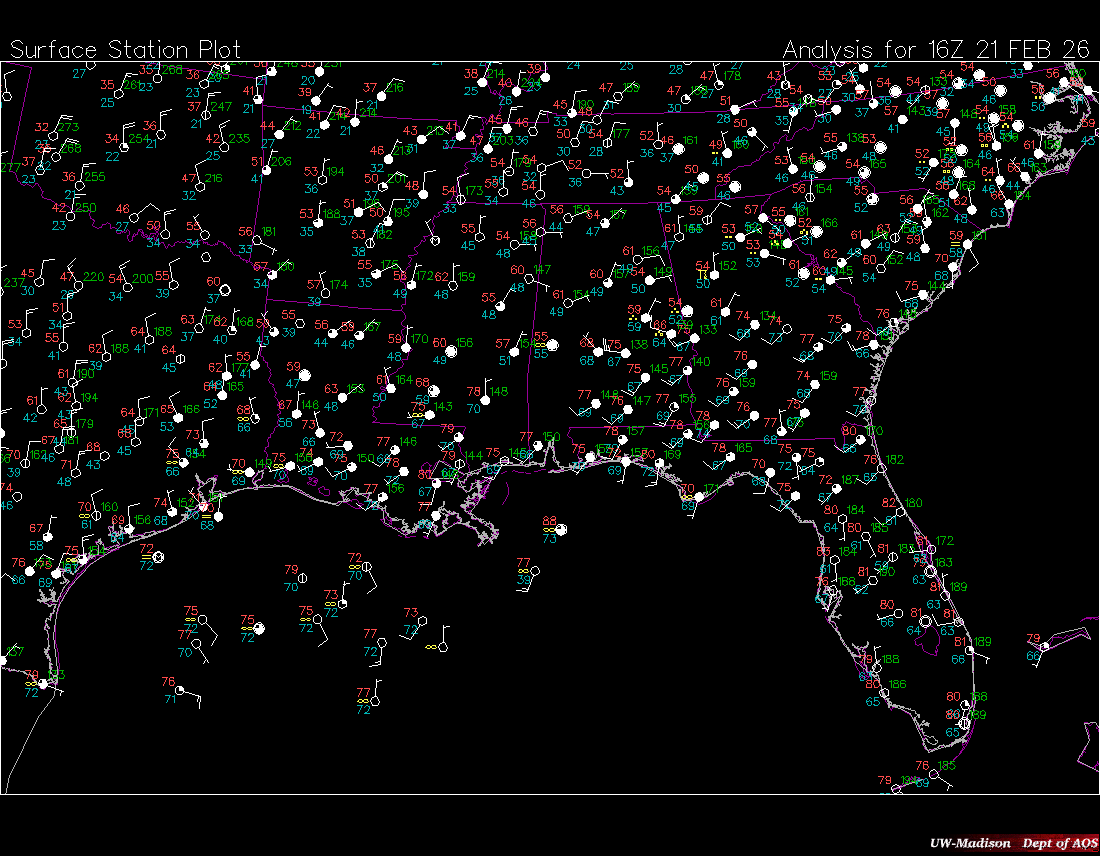Click the green pressure value 255
The image size is (1100, 856).
94,176
